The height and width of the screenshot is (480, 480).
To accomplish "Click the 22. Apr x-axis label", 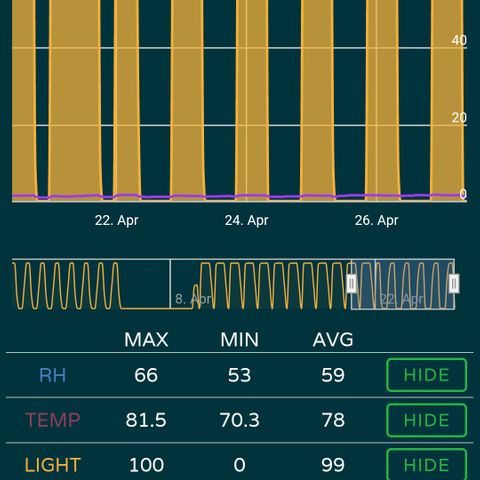I will [116, 220].
